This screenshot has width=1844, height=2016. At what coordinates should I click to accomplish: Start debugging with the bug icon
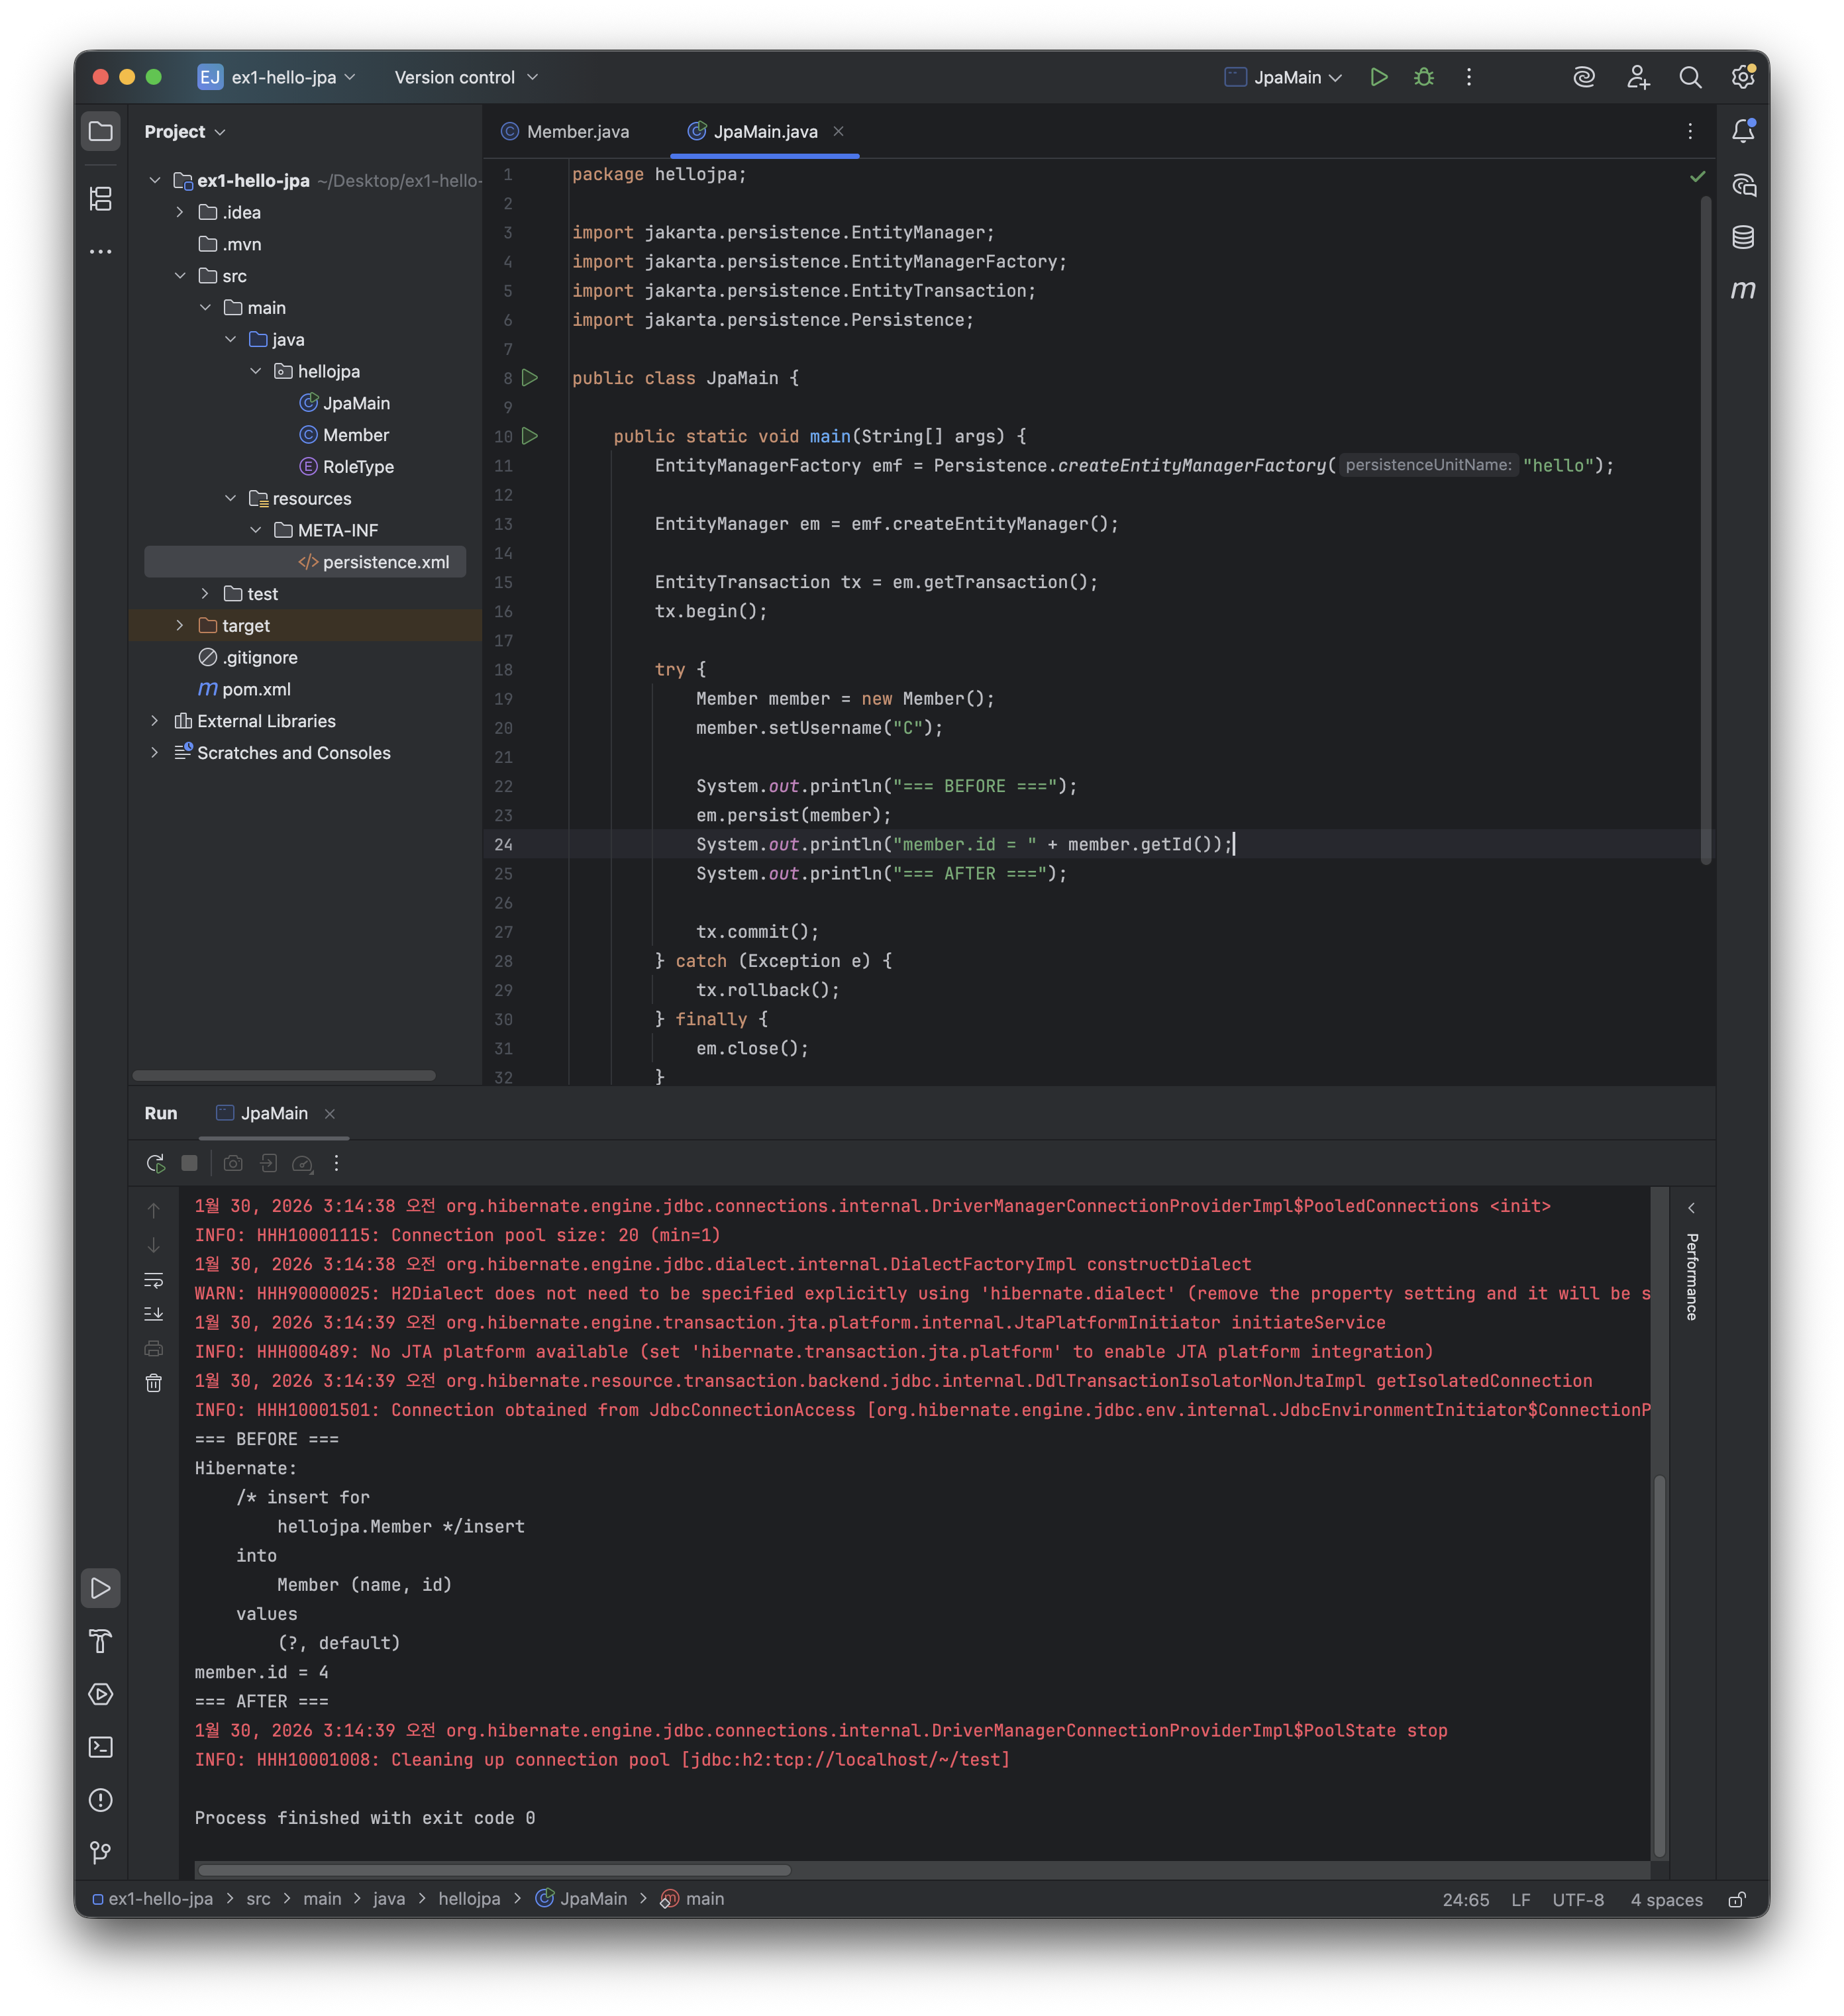point(1424,77)
